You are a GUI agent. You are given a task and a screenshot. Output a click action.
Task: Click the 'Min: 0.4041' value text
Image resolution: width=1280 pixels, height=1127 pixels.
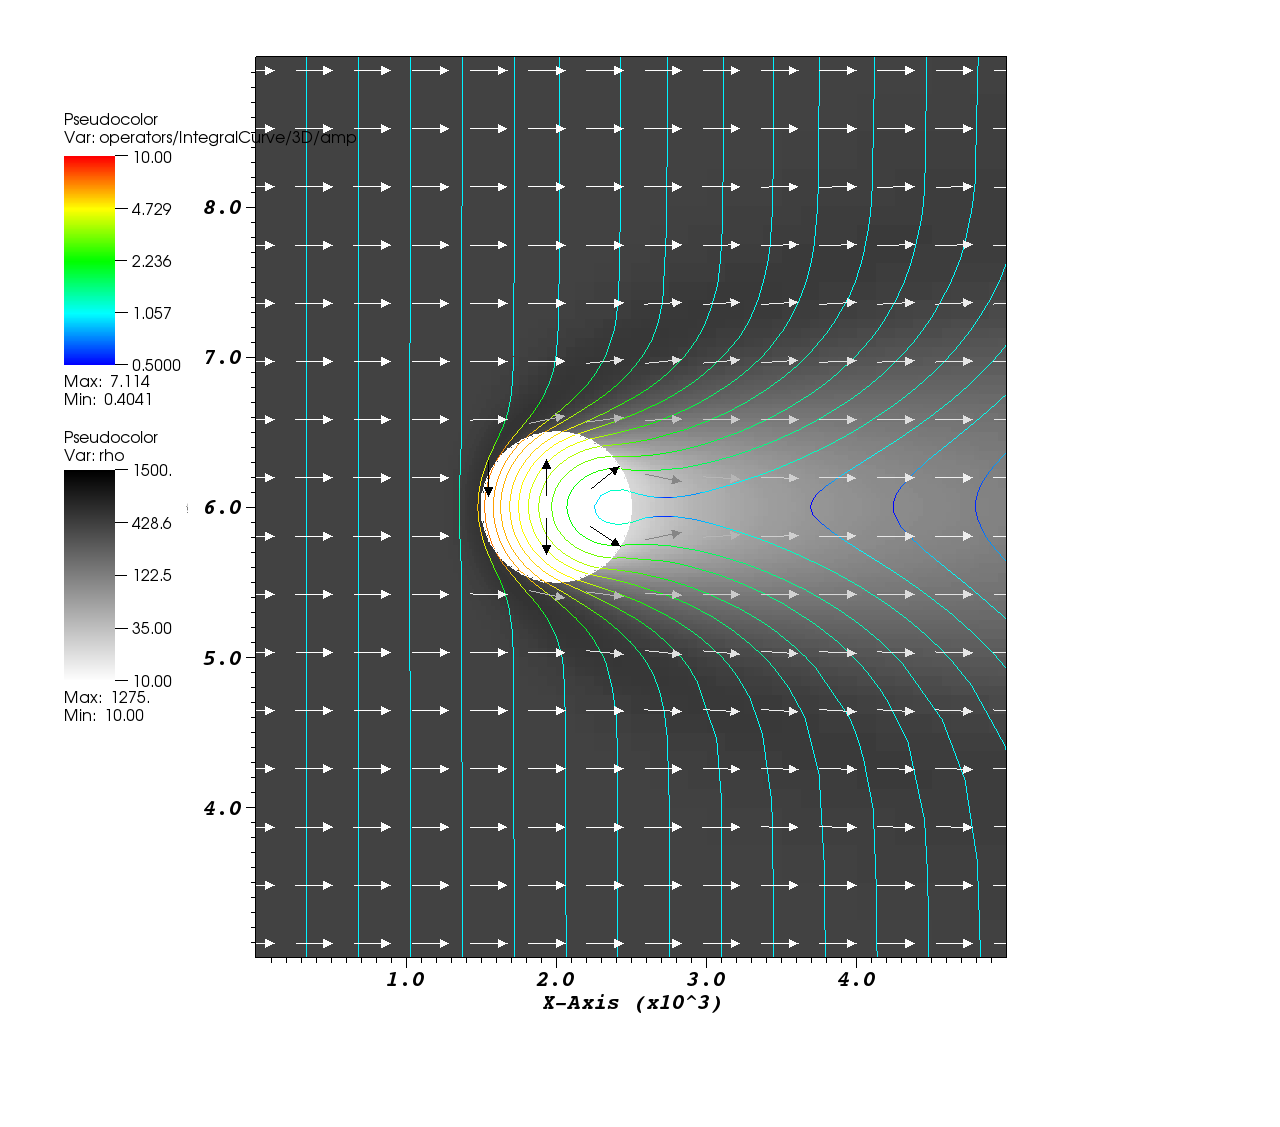click(x=108, y=399)
